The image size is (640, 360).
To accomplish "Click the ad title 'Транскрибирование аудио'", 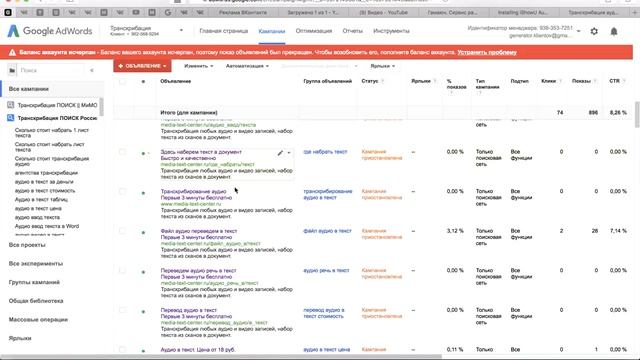I will tap(193, 191).
